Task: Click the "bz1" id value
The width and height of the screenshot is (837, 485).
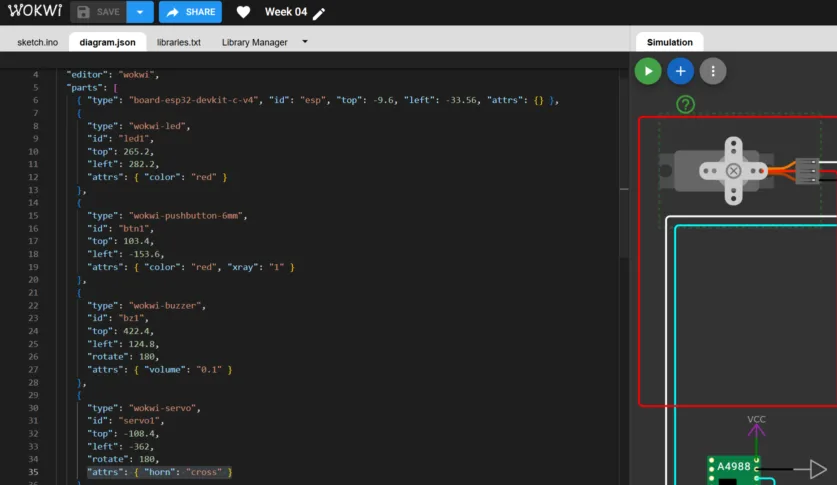Action: pyautogui.click(x=133, y=318)
